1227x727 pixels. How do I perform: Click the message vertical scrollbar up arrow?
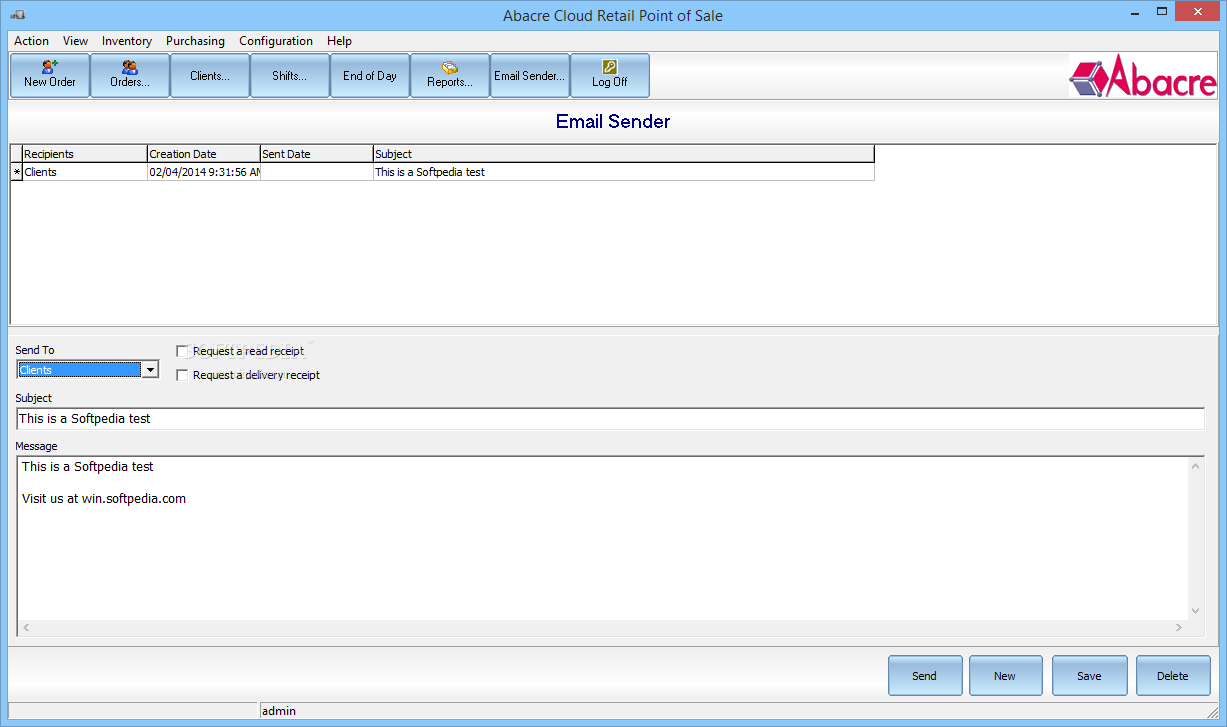1196,466
